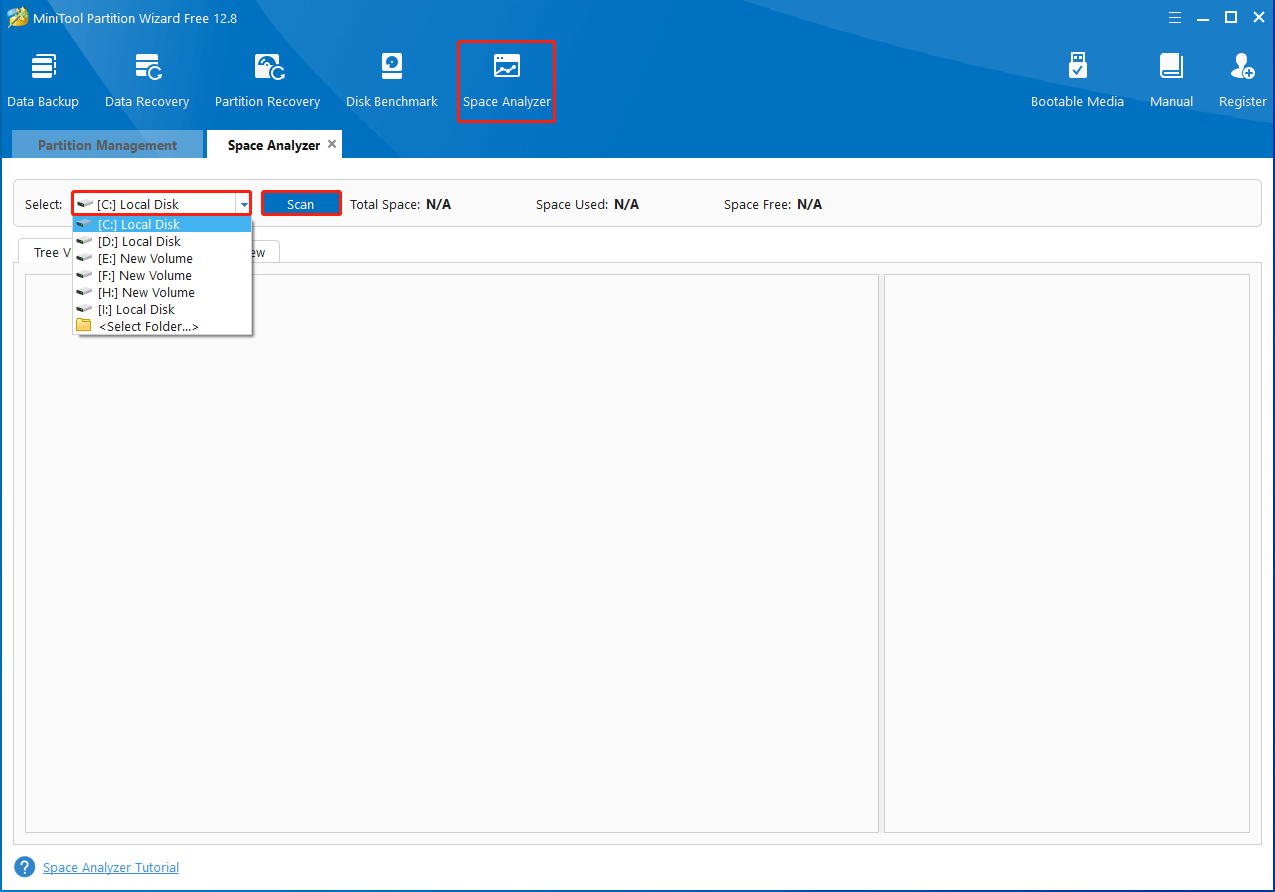Screen dimensions: 1275x892
Task: Pick [I:] Local Disk in the list
Action: tap(135, 309)
